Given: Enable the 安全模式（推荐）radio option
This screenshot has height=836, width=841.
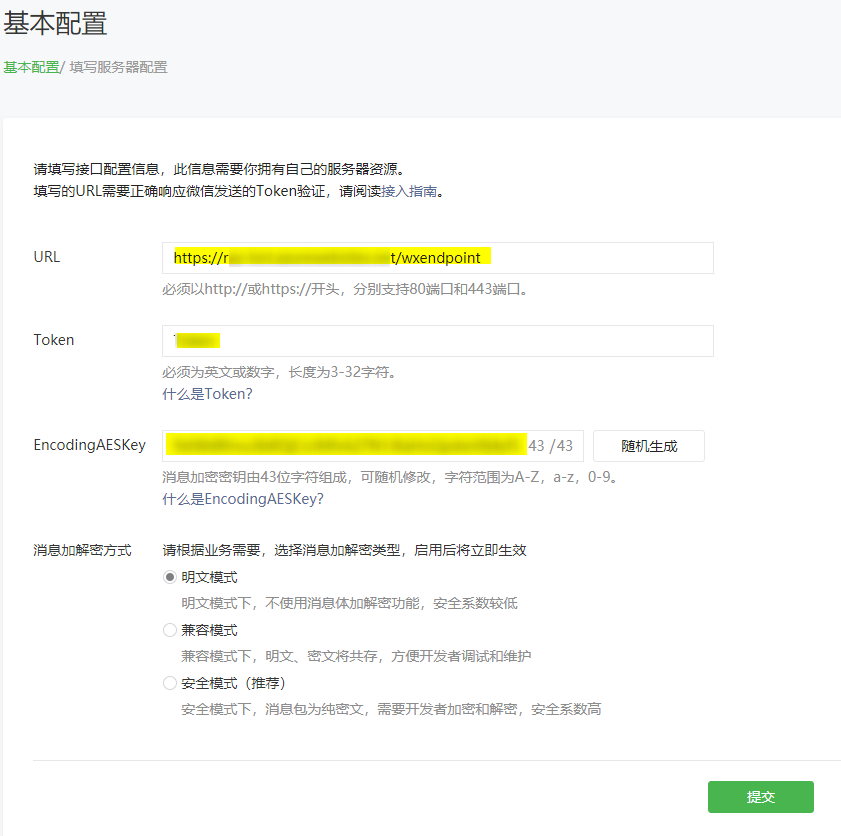Looking at the screenshot, I should (169, 684).
